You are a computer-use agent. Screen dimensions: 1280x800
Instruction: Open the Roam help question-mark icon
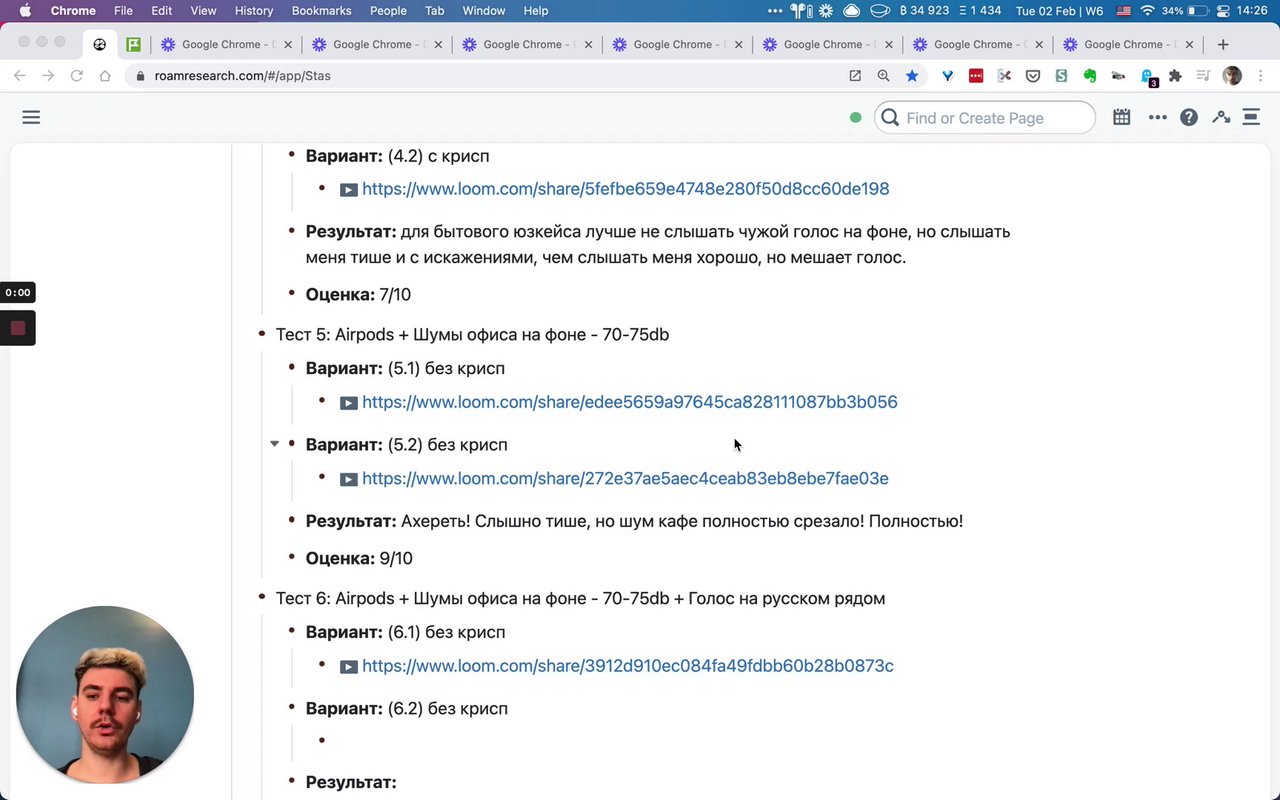tap(1188, 117)
